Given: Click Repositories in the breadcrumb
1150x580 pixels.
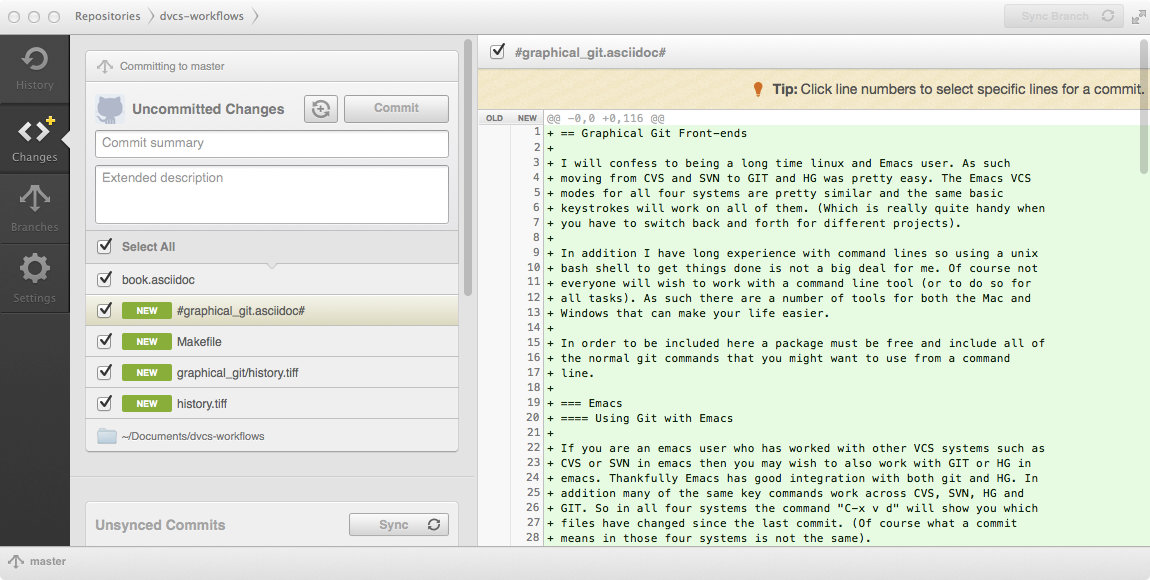Looking at the screenshot, I should (107, 16).
